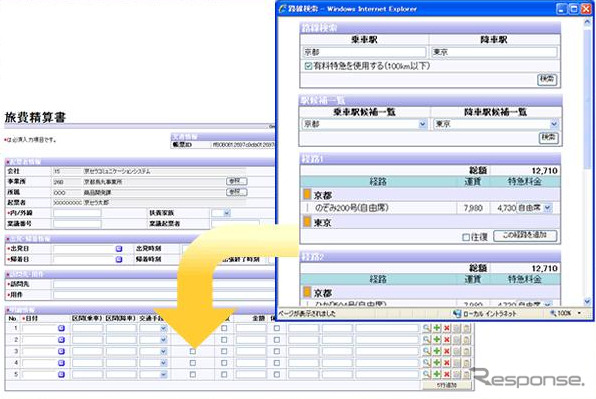This screenshot has height=399, width=596.
Task: Toggle the 有料特急を使用する checkbox
Action: pos(308,66)
